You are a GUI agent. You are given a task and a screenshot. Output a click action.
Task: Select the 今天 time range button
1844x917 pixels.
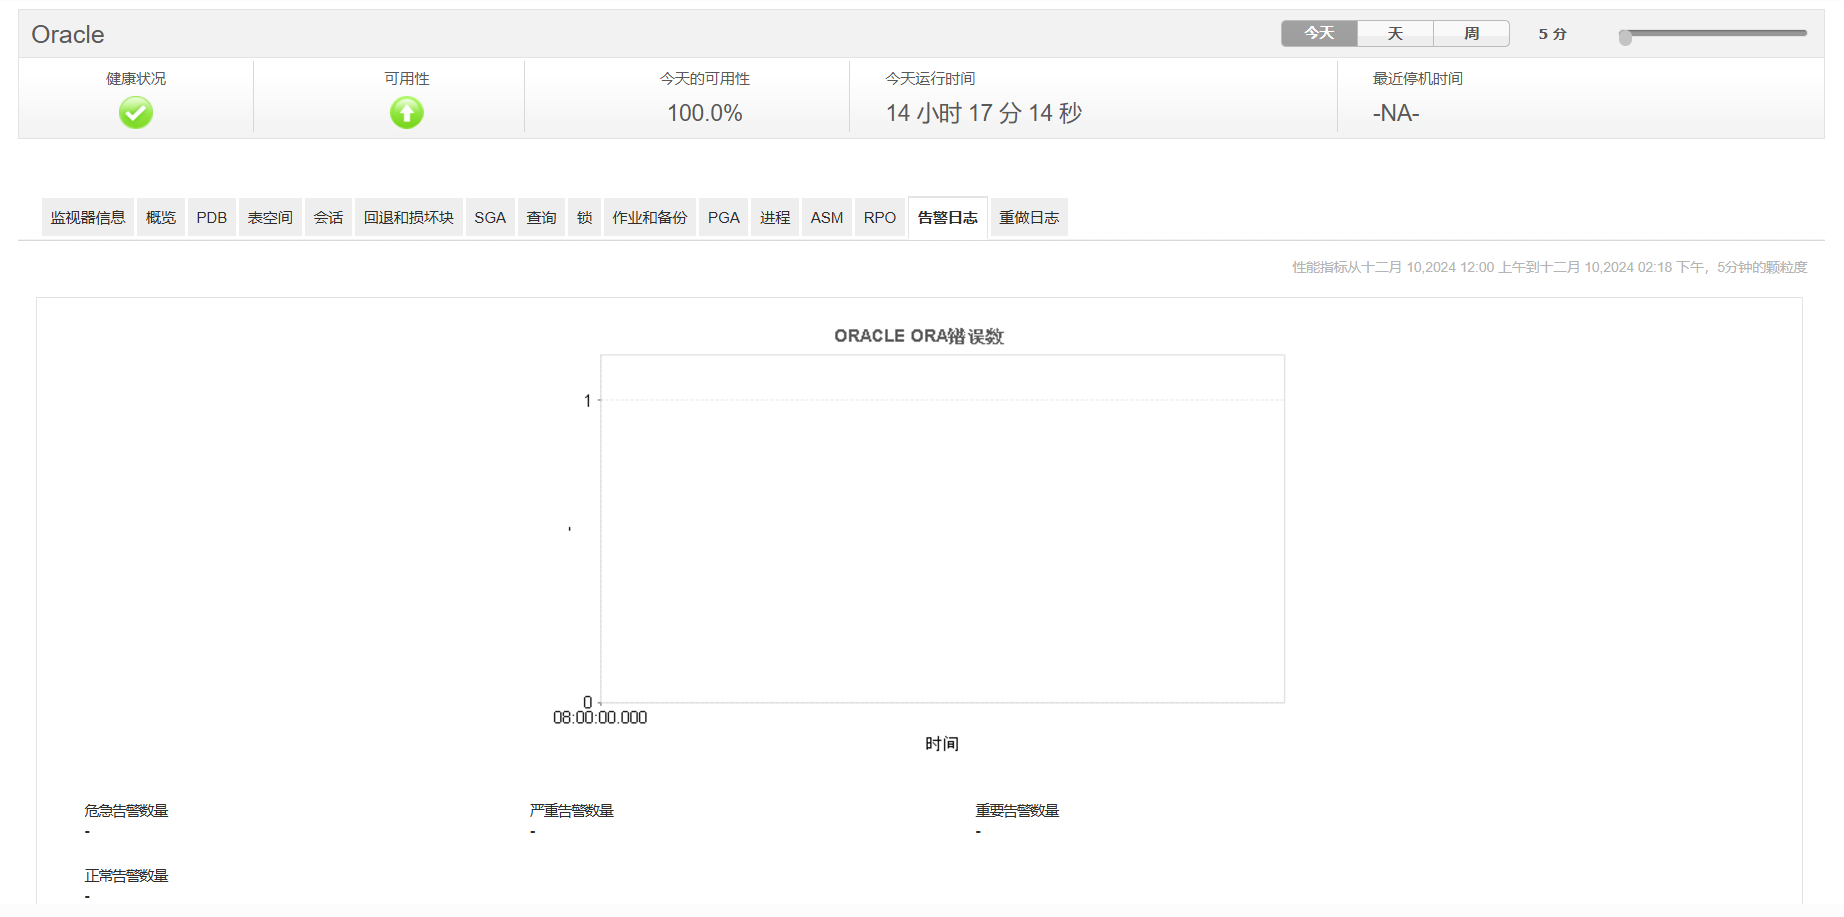1319,33
